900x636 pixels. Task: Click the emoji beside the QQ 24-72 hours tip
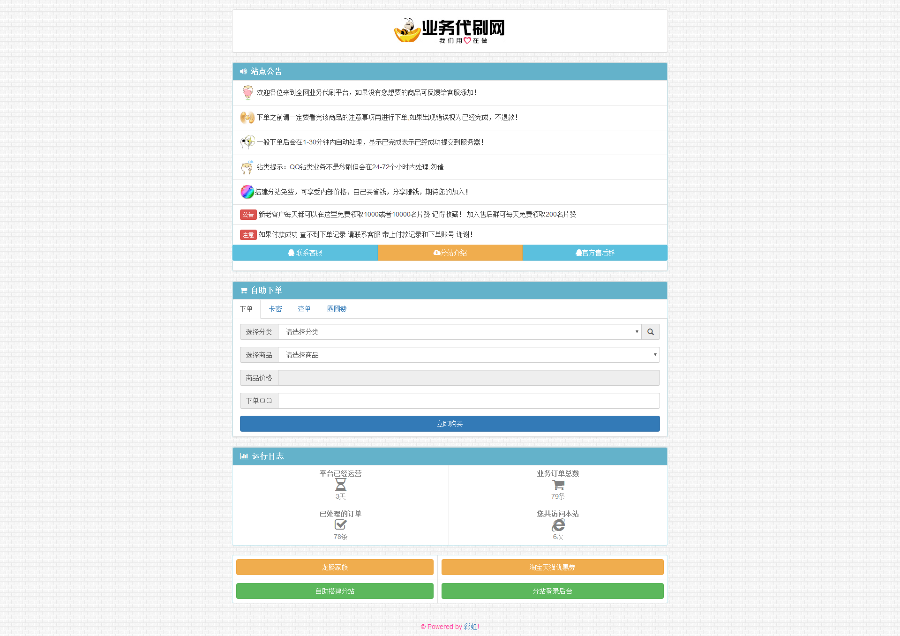point(247,167)
